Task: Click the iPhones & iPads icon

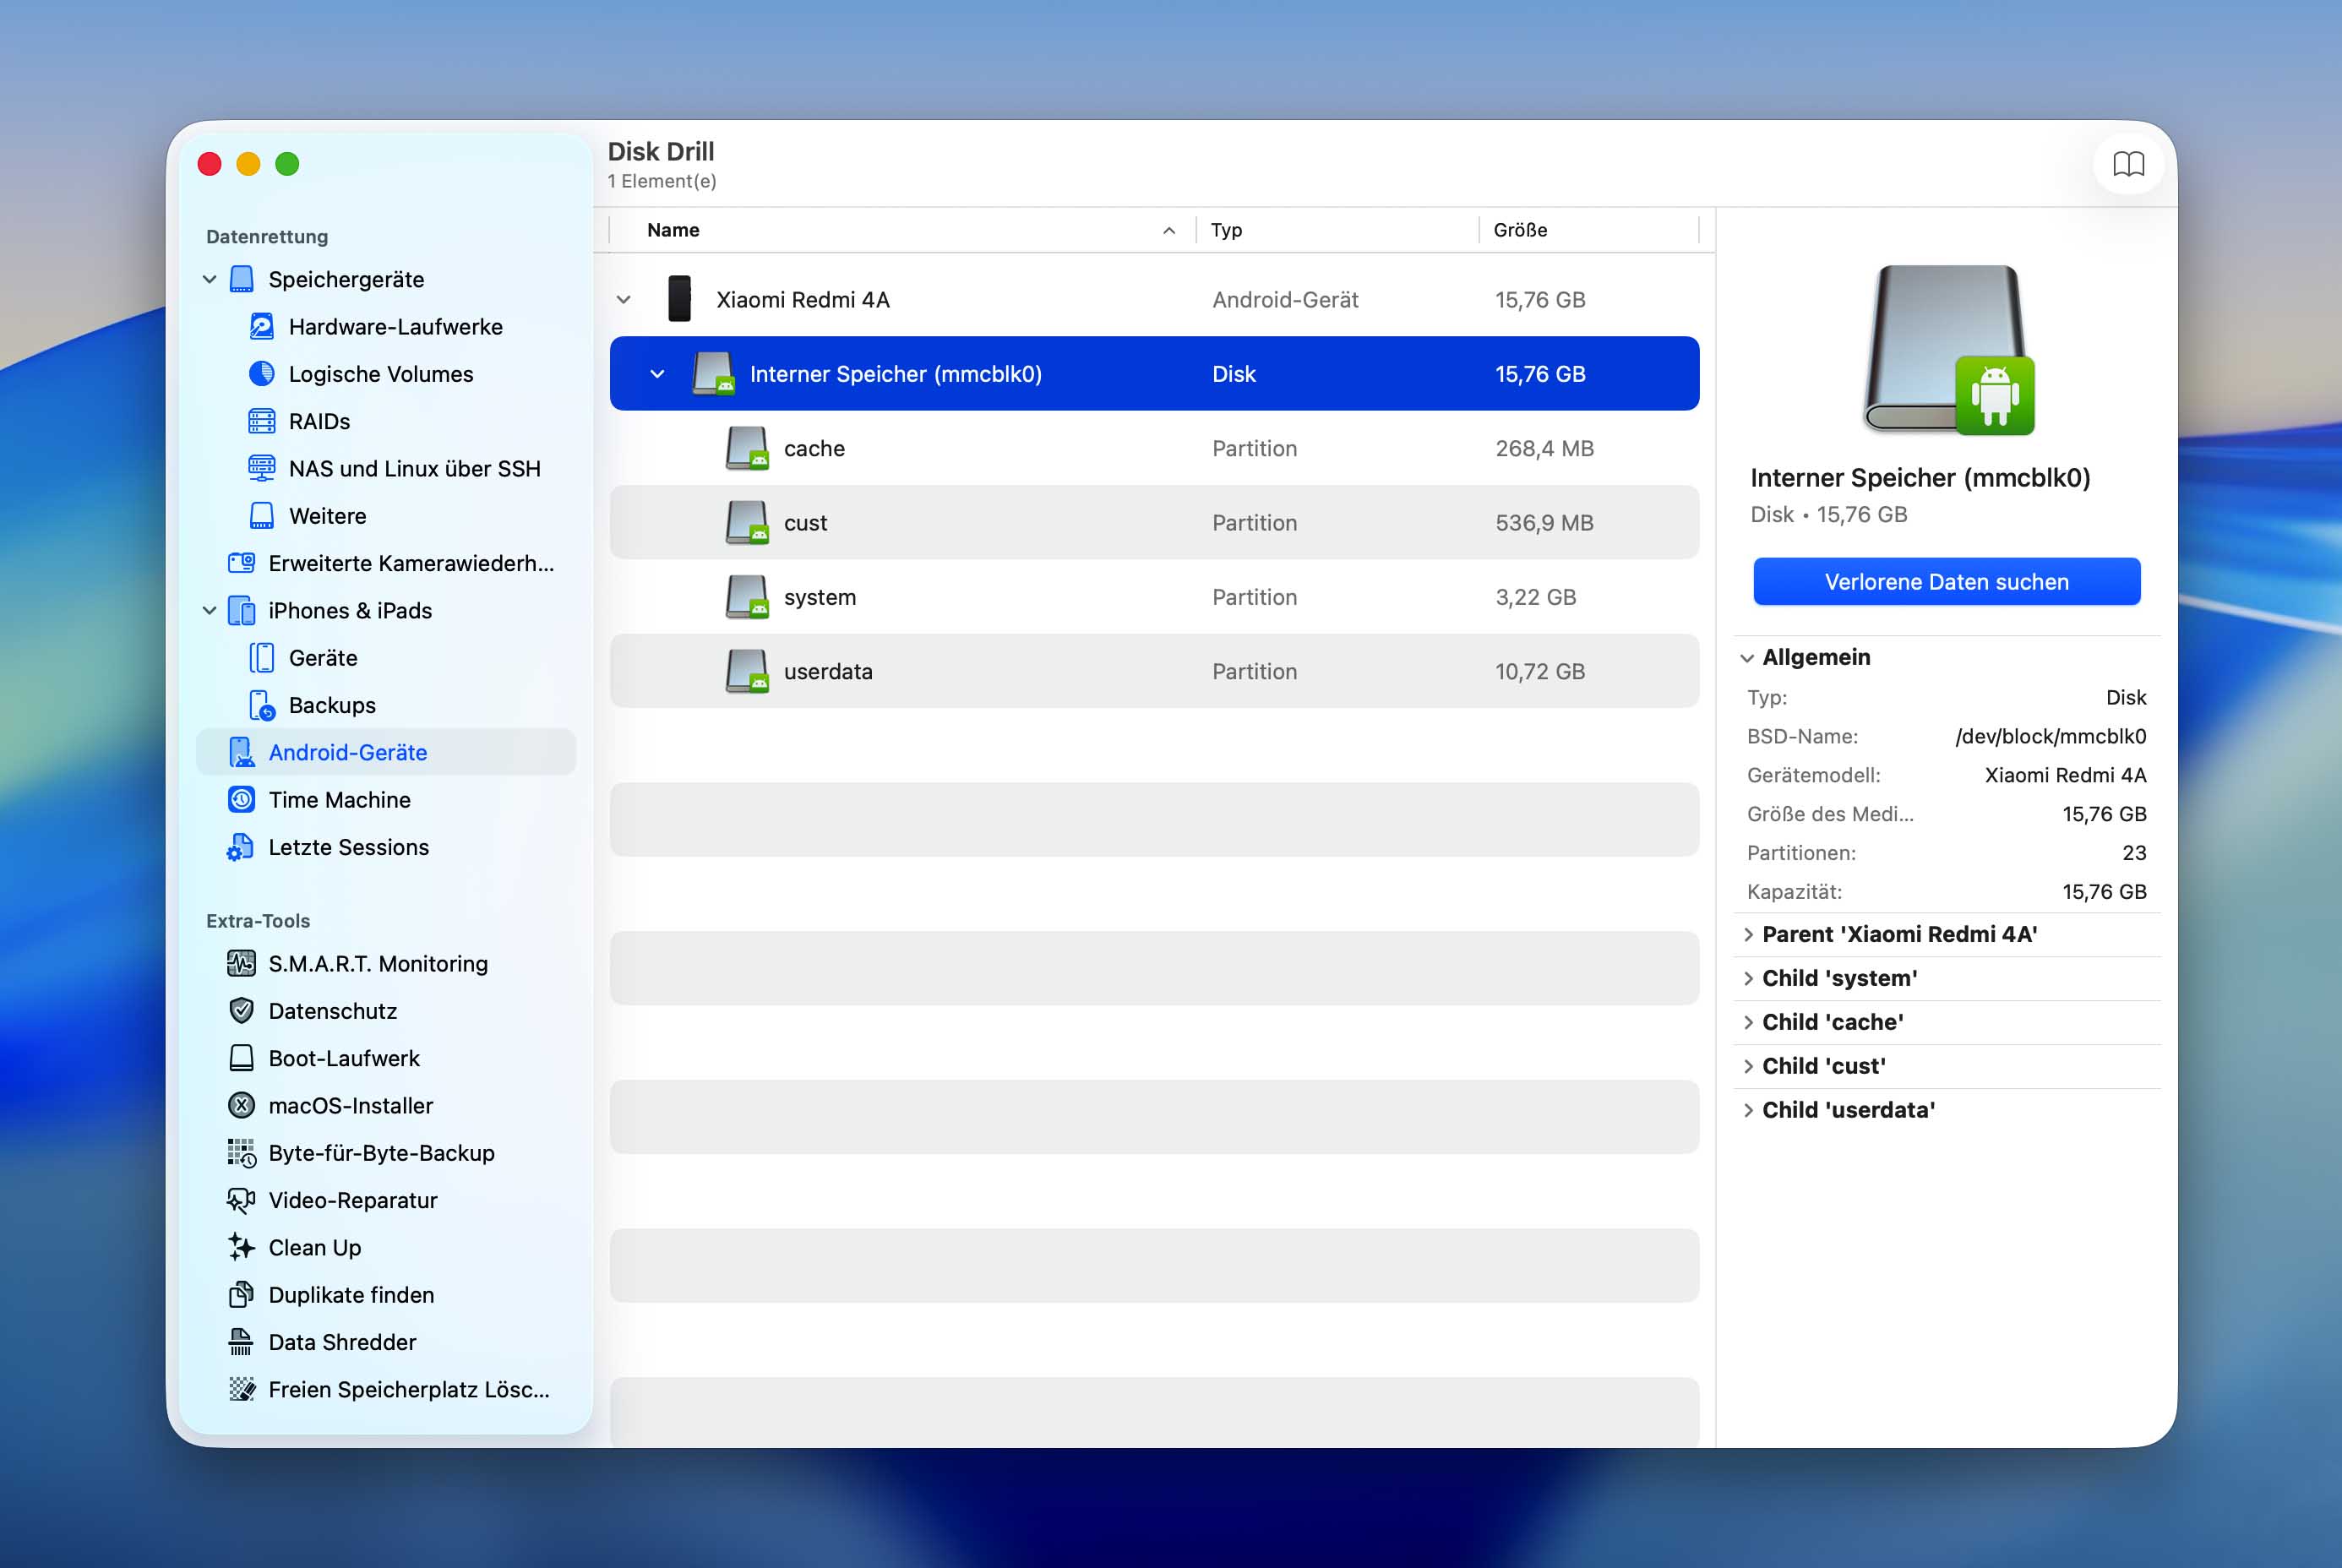Action: 241,610
